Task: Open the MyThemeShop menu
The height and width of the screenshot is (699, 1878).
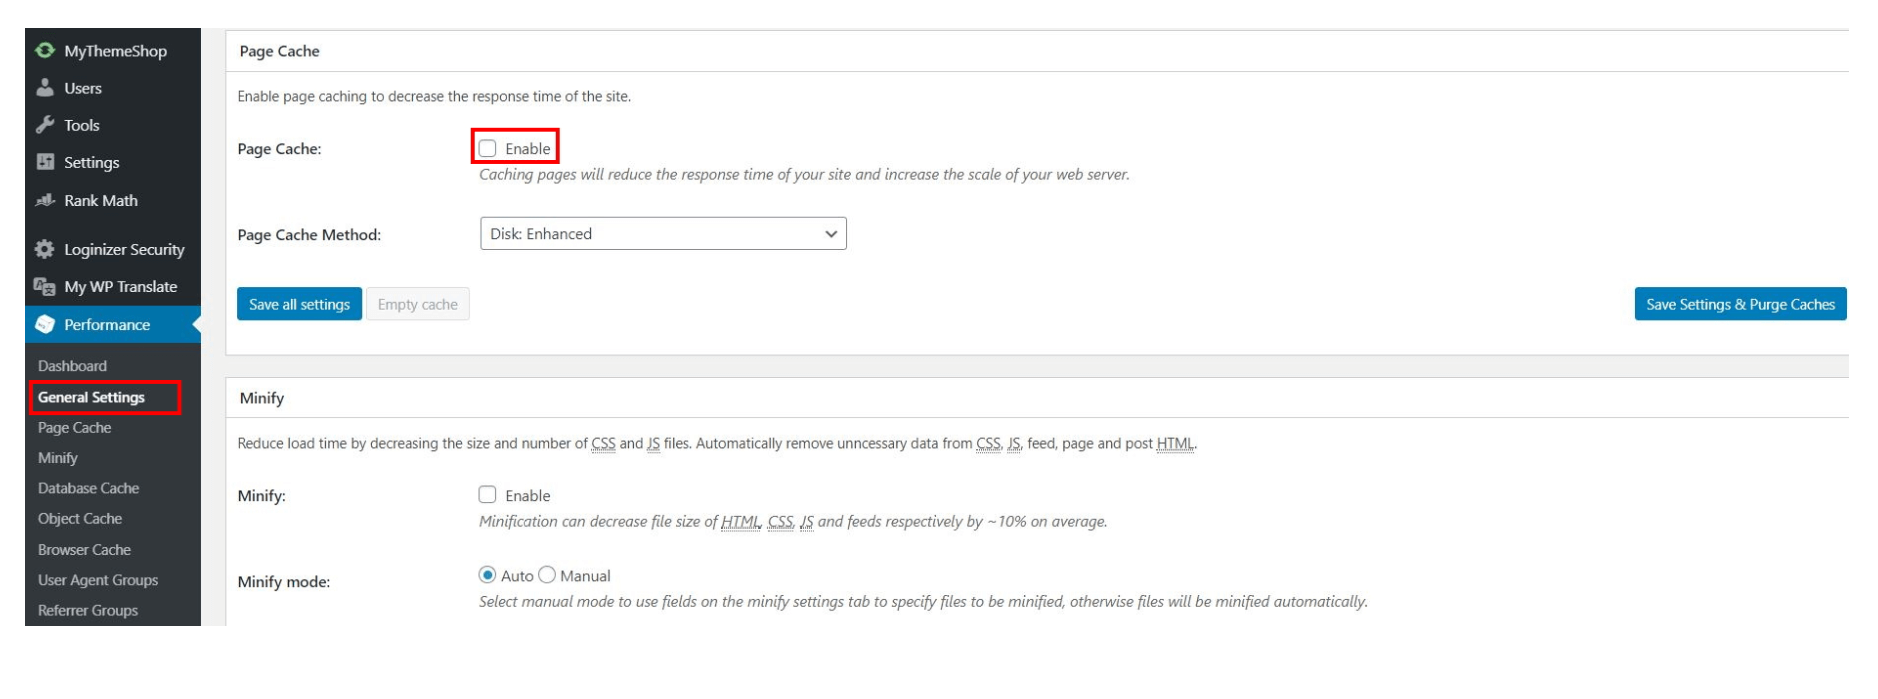Action: pos(113,50)
